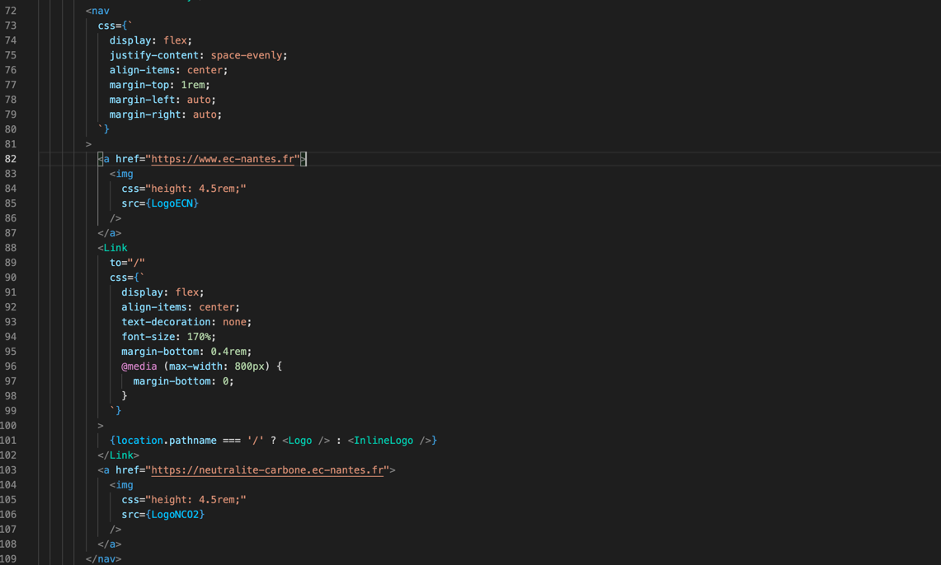Click the <img tag on line 83

[x=121, y=174]
